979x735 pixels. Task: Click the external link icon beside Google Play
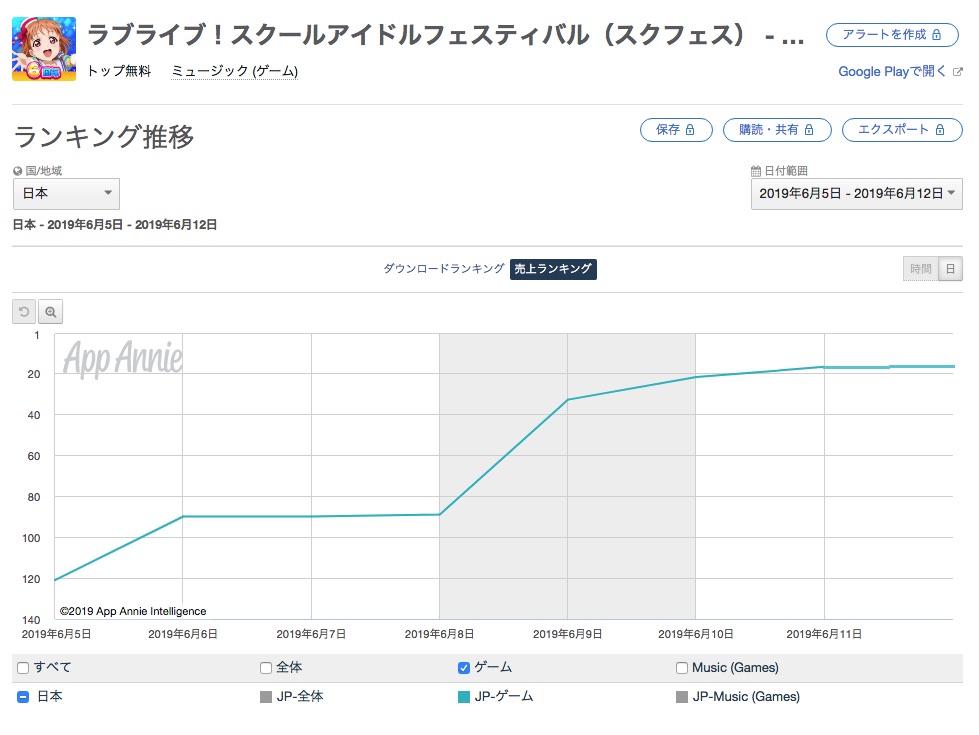[x=957, y=72]
